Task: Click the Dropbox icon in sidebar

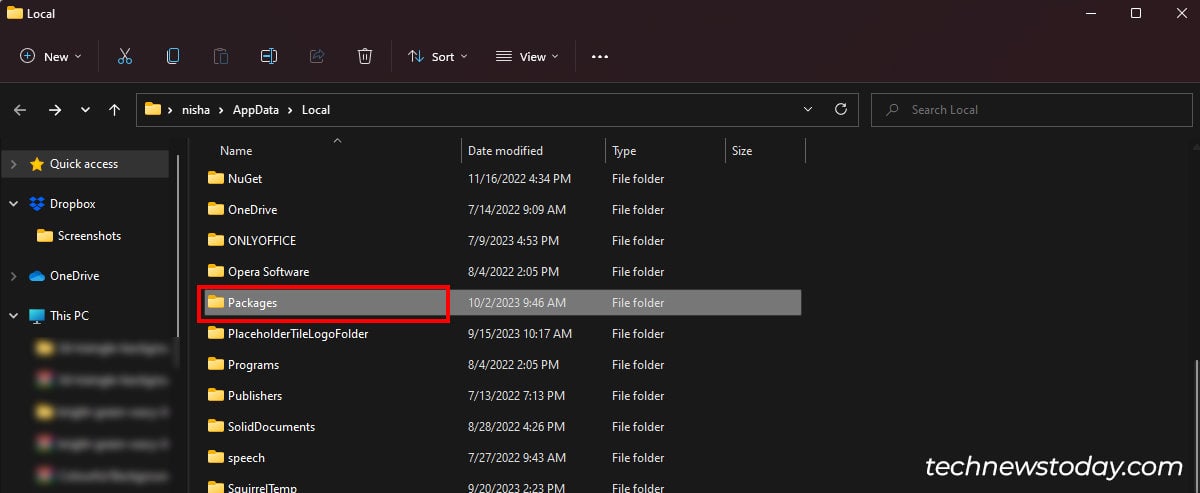Action: 37,204
